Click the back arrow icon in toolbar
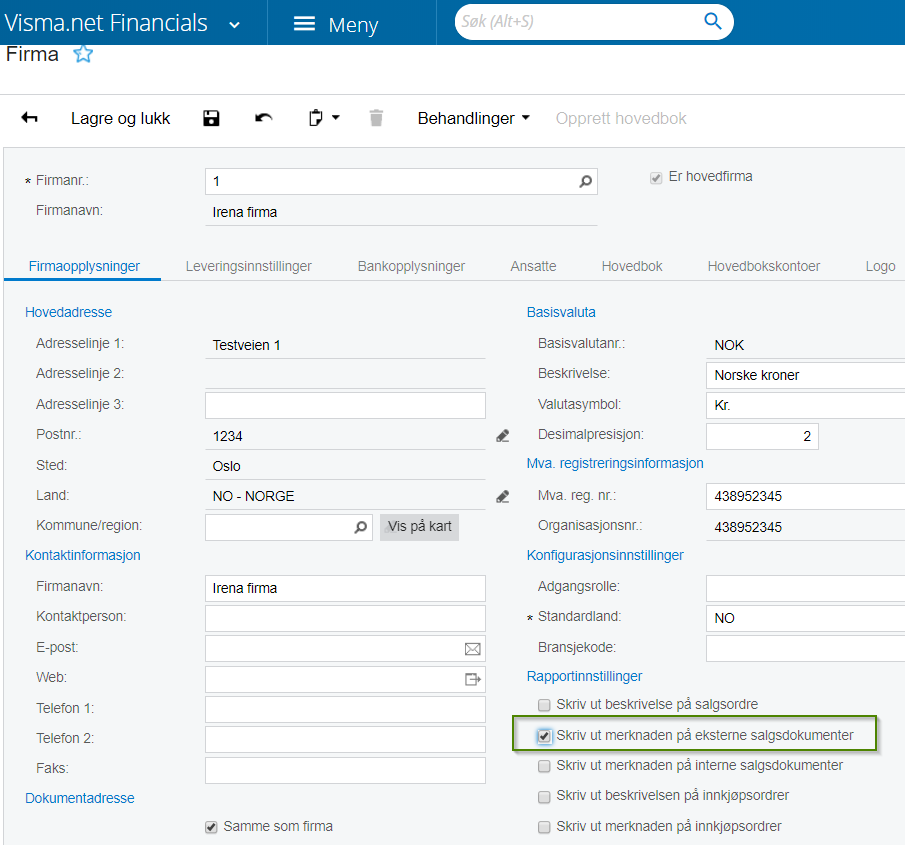The height and width of the screenshot is (845, 905). (29, 118)
